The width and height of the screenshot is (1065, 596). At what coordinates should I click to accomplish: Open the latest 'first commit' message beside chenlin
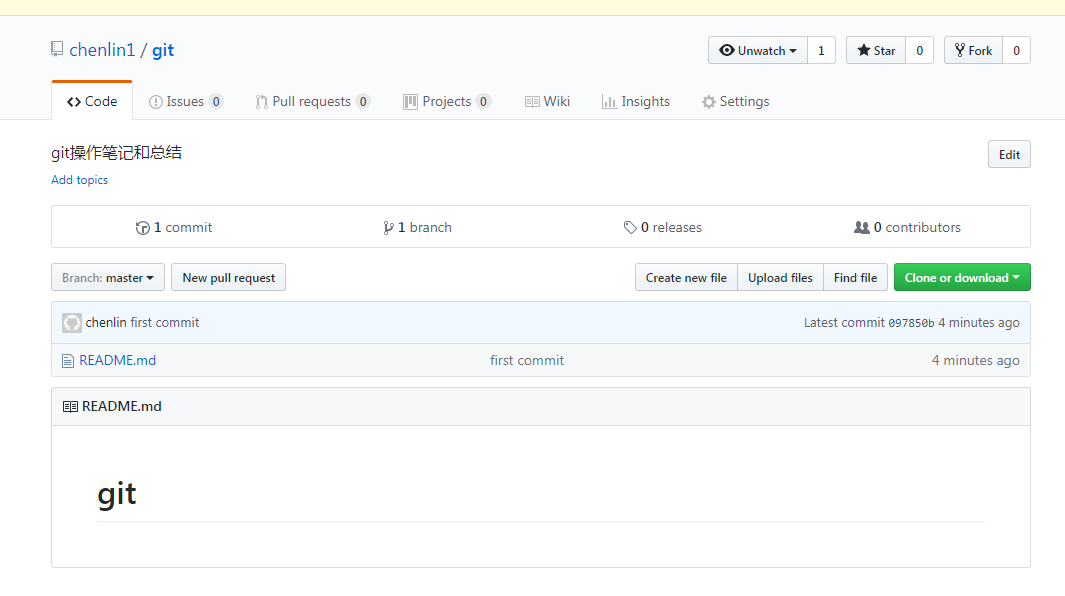tap(165, 323)
